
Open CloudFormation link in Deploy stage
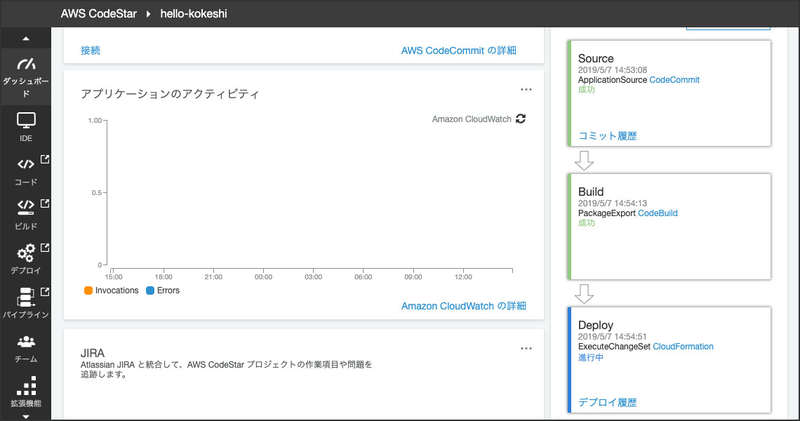683,346
